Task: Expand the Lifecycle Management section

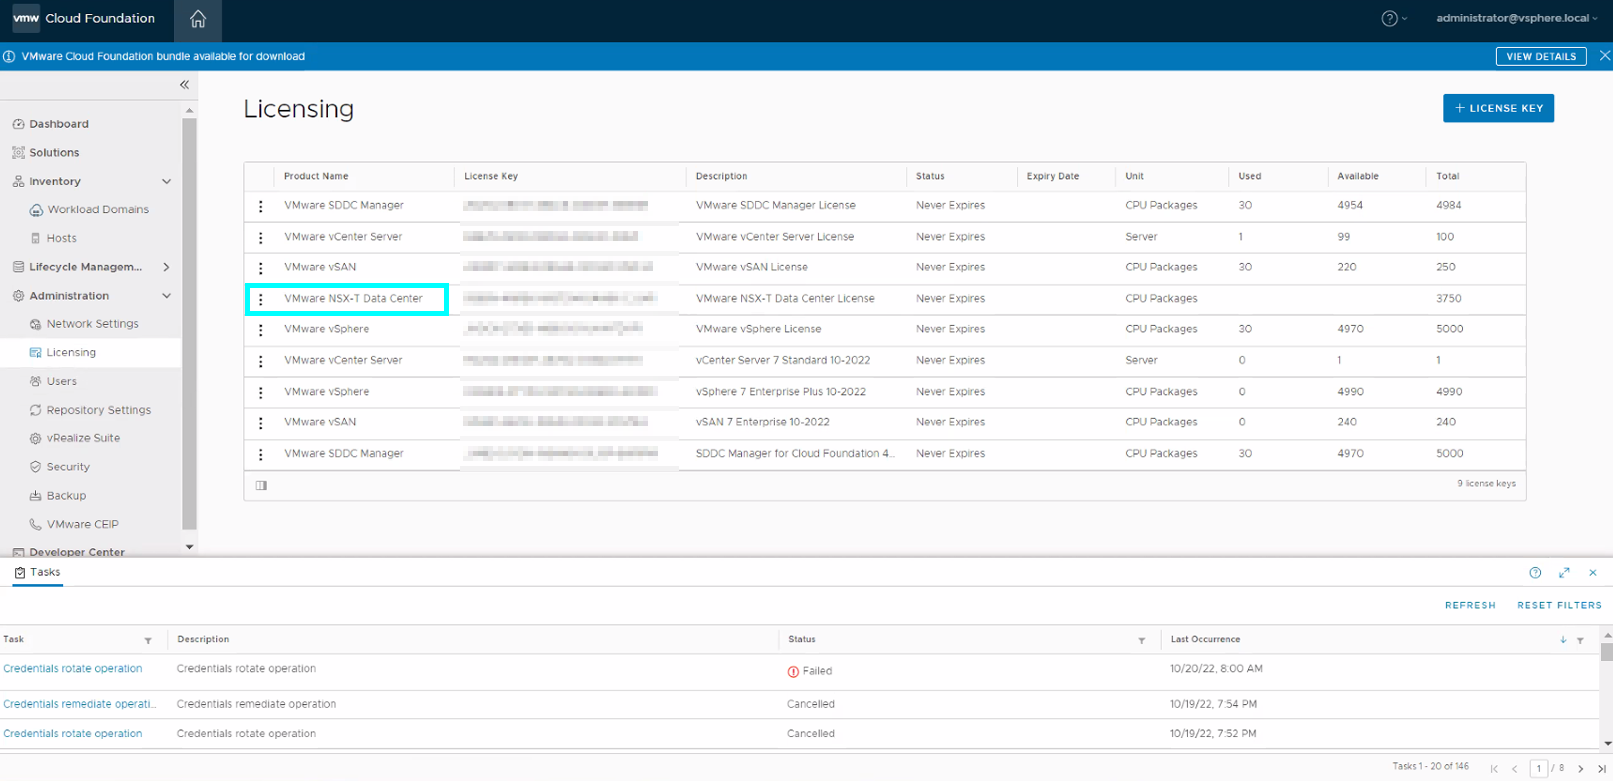Action: [x=166, y=267]
